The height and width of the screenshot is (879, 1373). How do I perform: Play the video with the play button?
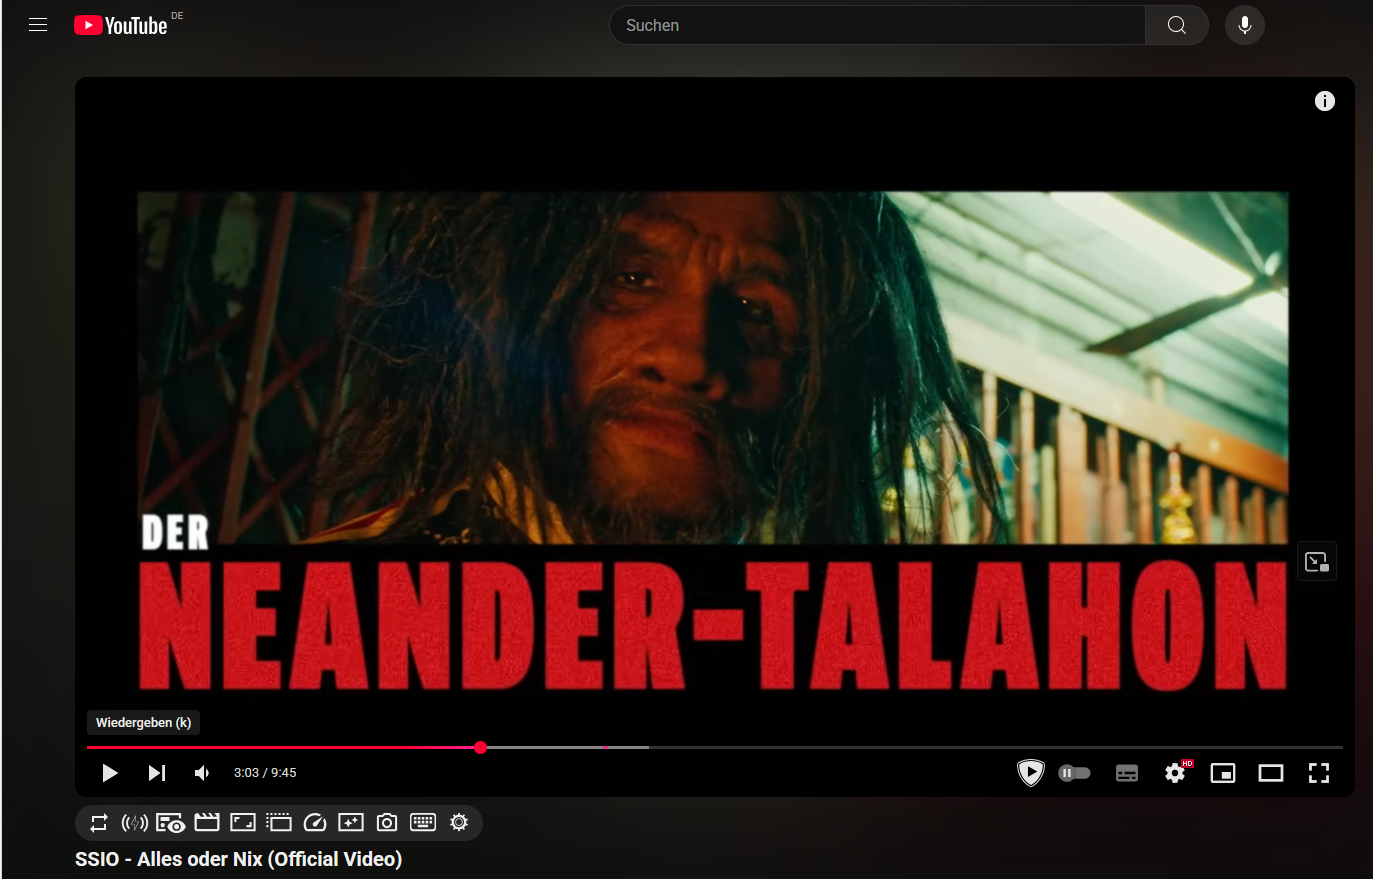pyautogui.click(x=110, y=773)
